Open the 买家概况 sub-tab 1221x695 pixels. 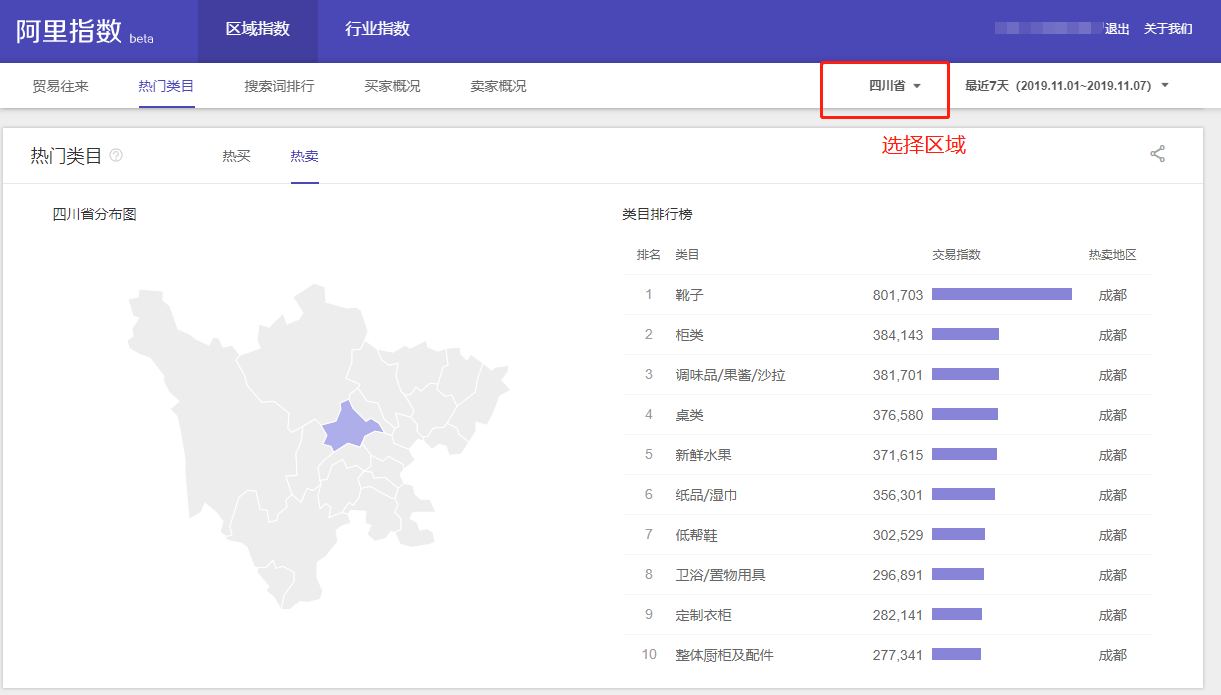pyautogui.click(x=392, y=86)
